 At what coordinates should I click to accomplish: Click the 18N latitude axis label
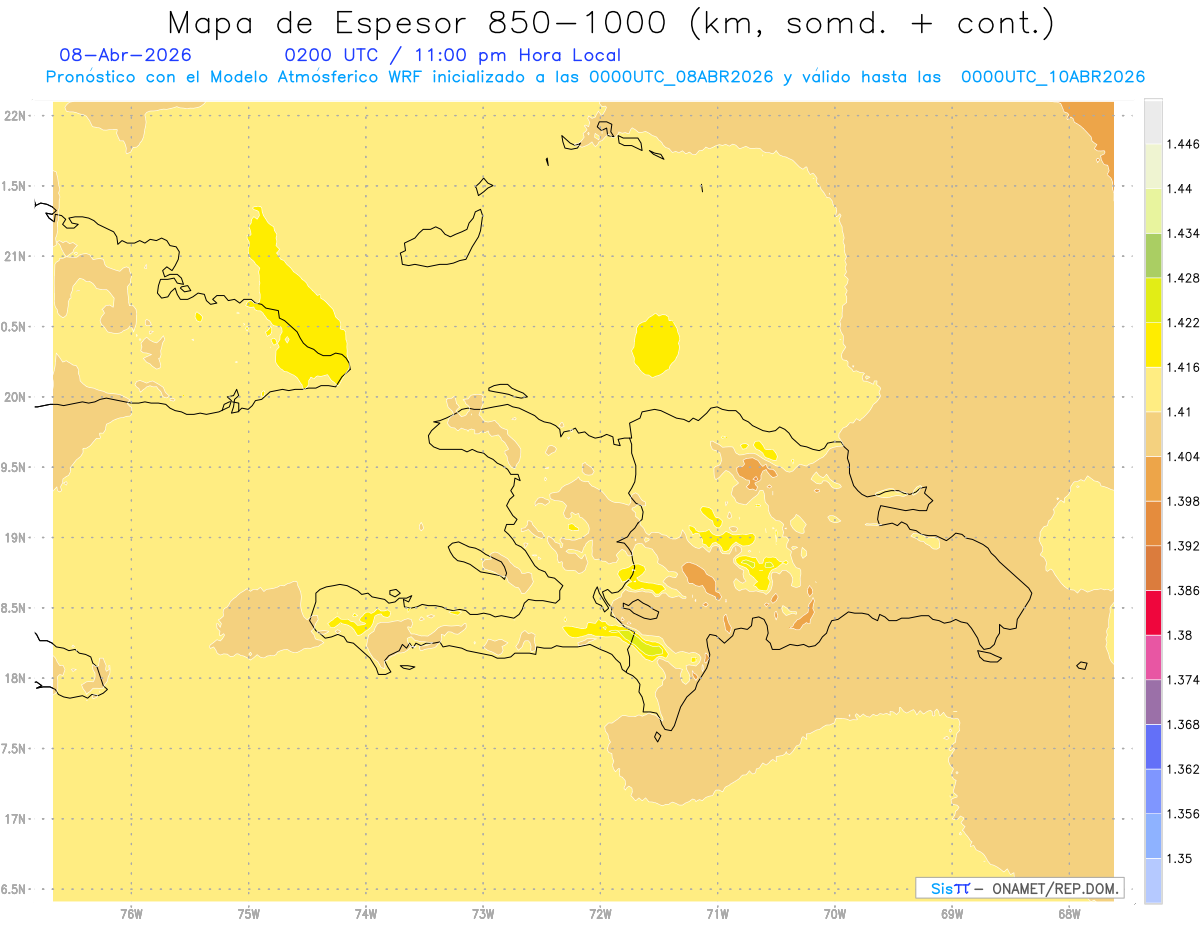coord(16,679)
